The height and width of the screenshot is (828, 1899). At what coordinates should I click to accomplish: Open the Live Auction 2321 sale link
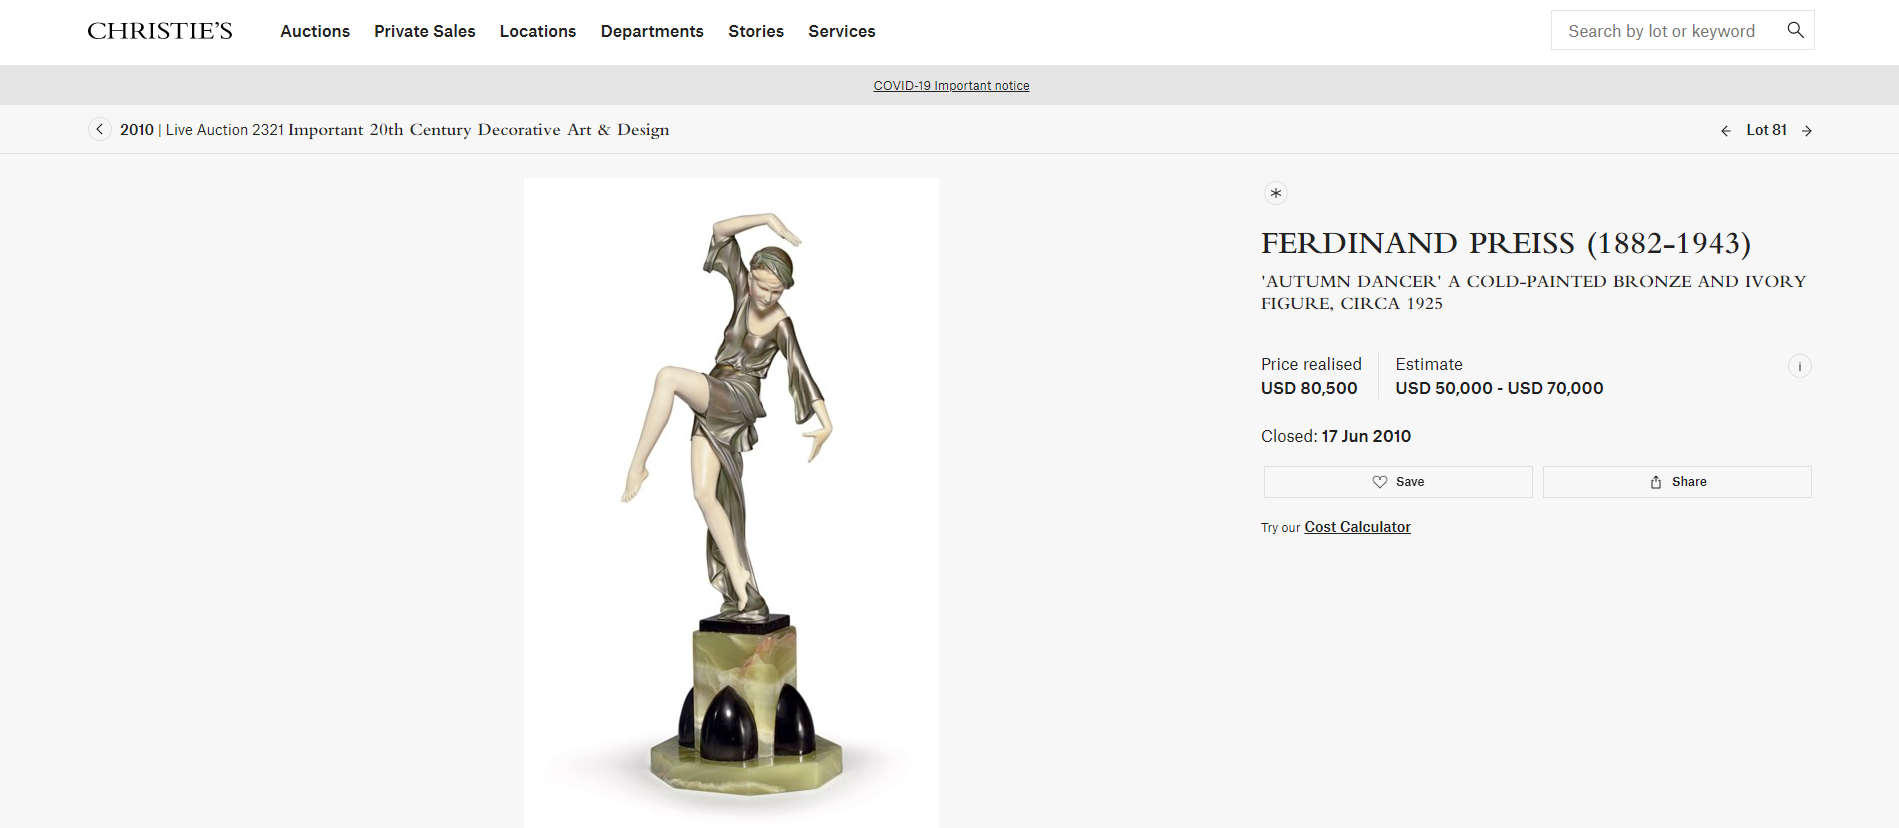[x=417, y=130]
